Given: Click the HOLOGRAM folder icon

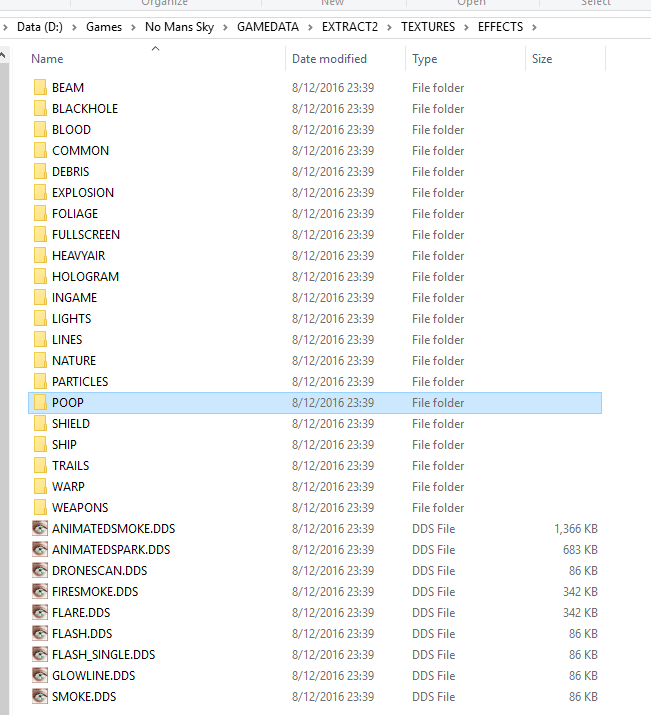Looking at the screenshot, I should [40, 276].
